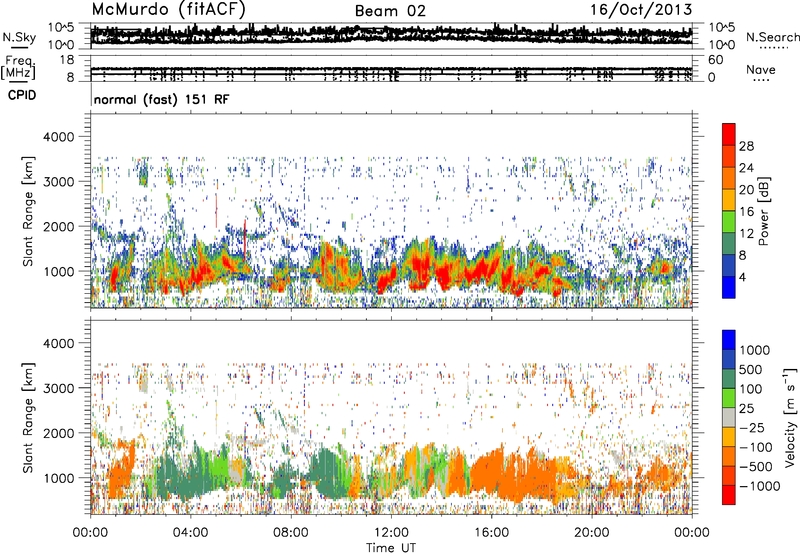Click the left '10^5' noise axis tick

(x=61, y=27)
